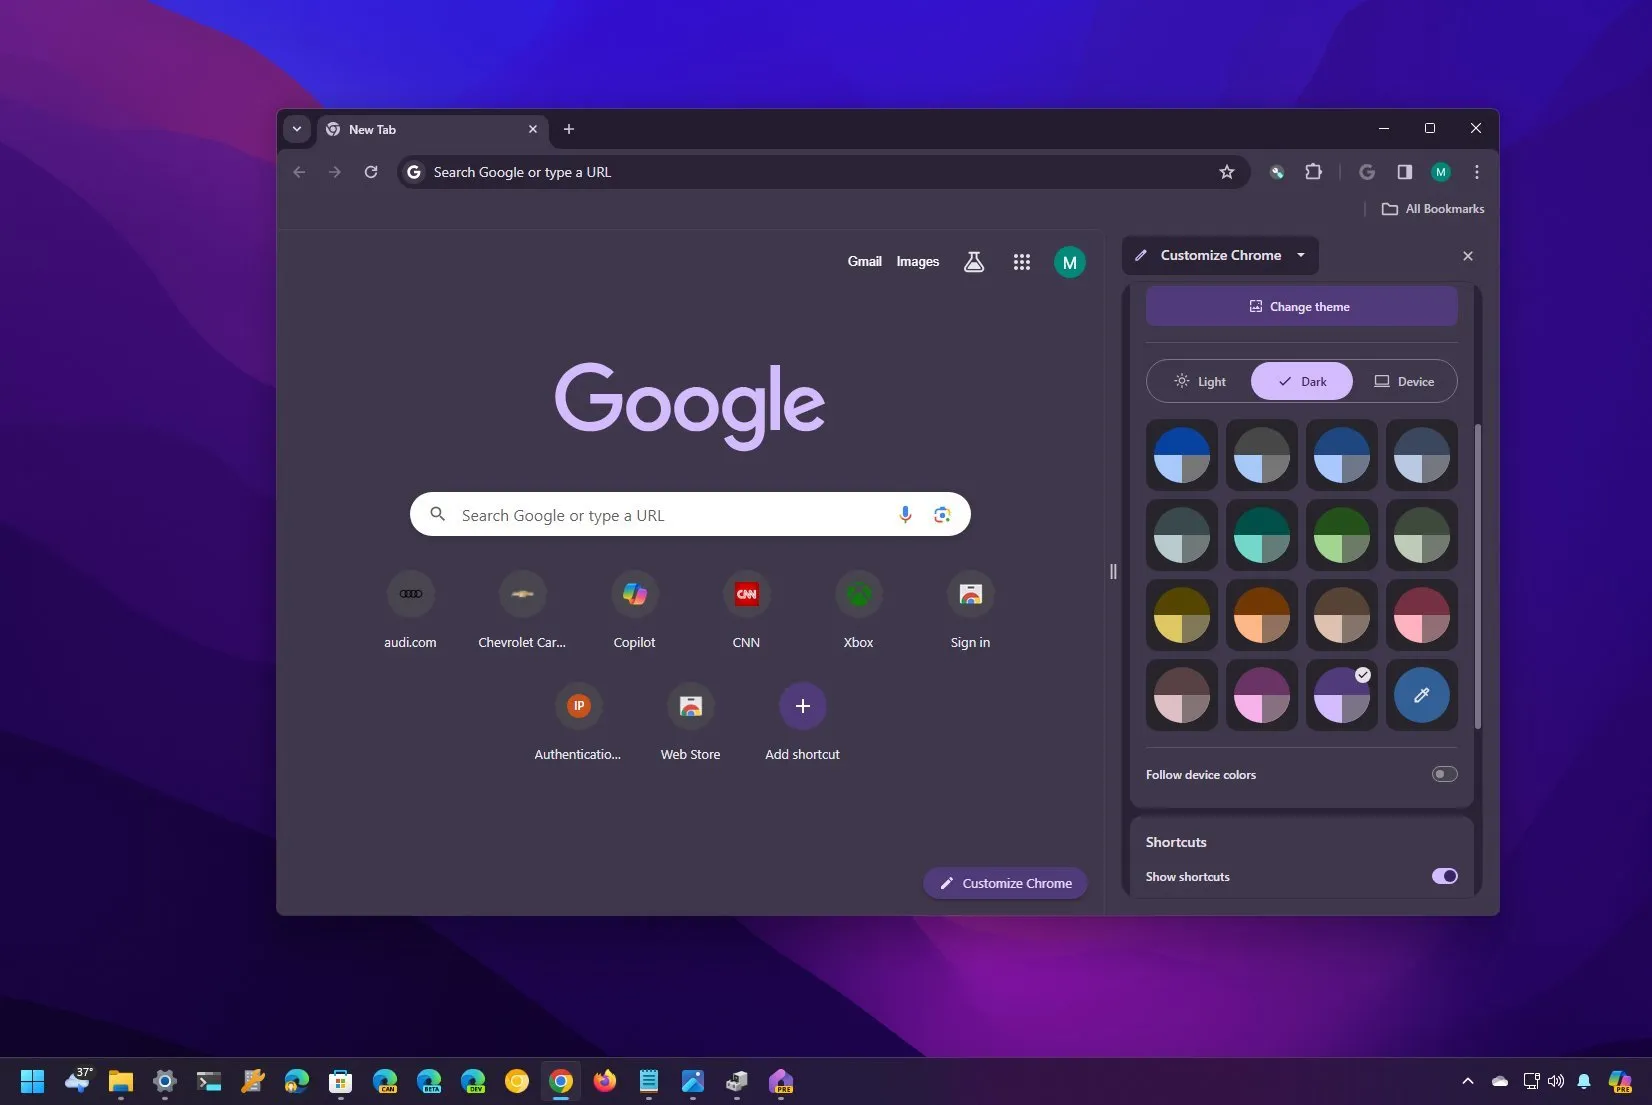This screenshot has width=1652, height=1105.
Task: Click the side panel resize handle
Action: (x=1113, y=571)
